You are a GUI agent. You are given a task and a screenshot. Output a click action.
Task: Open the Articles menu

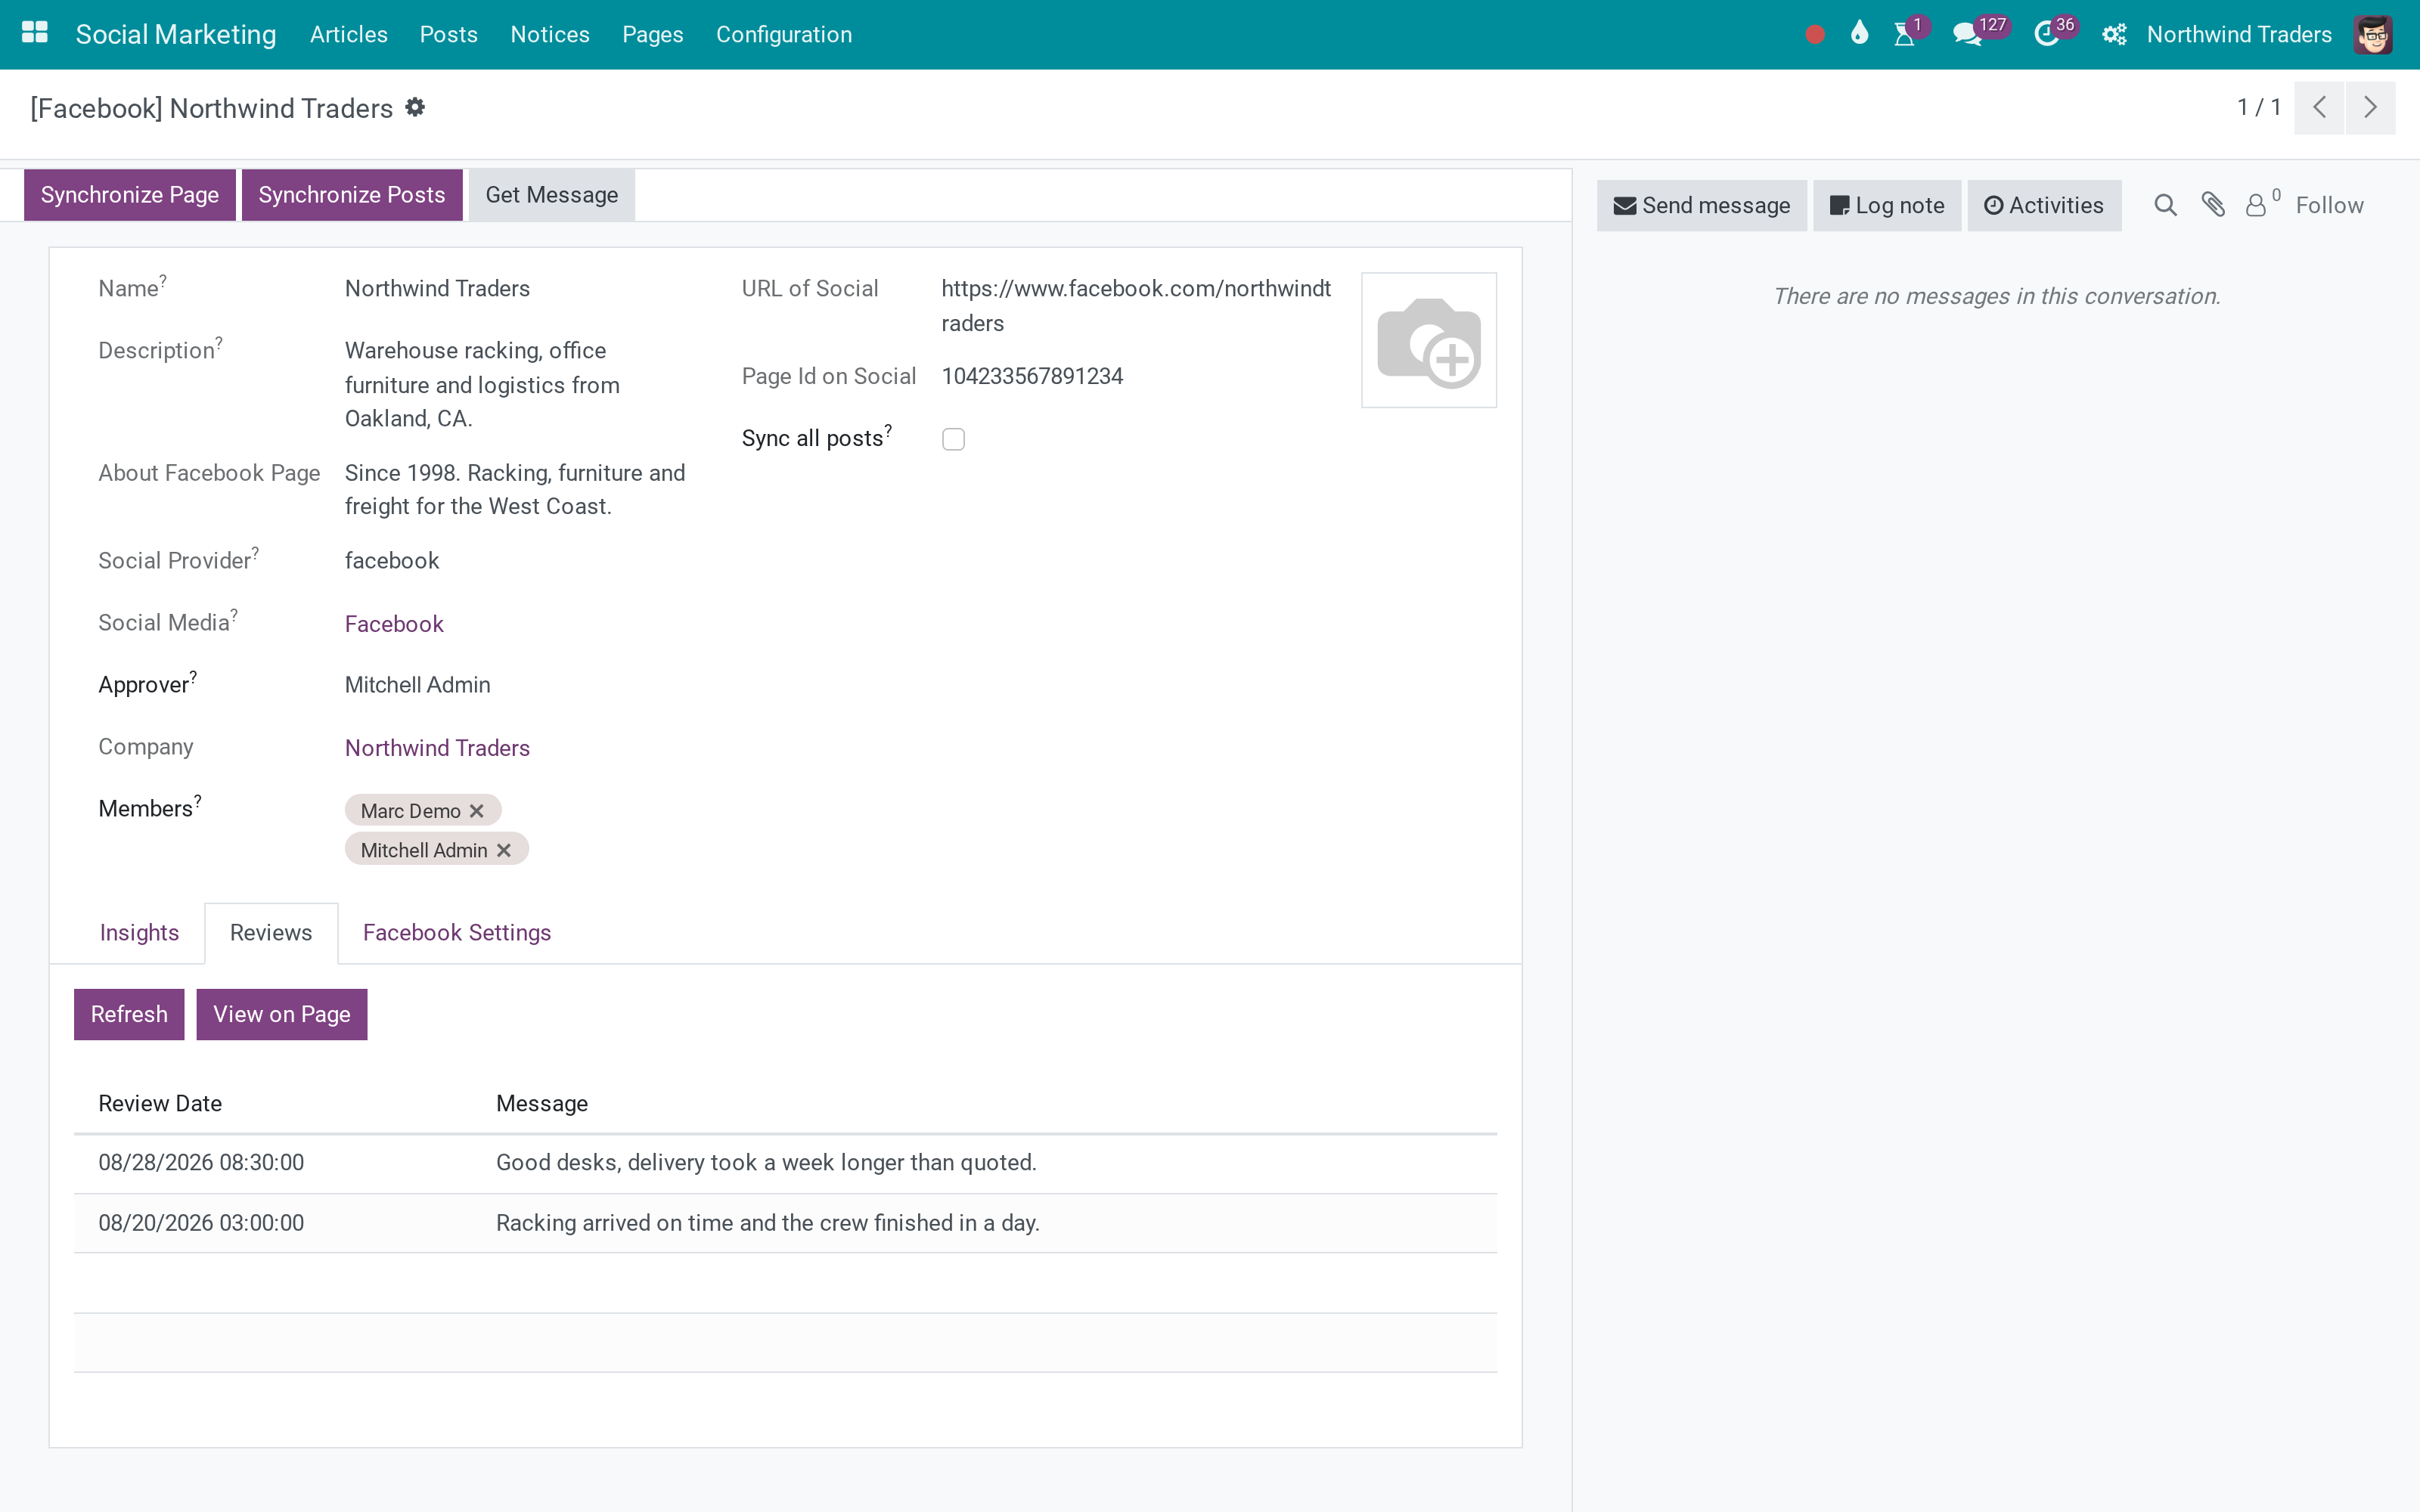[349, 35]
